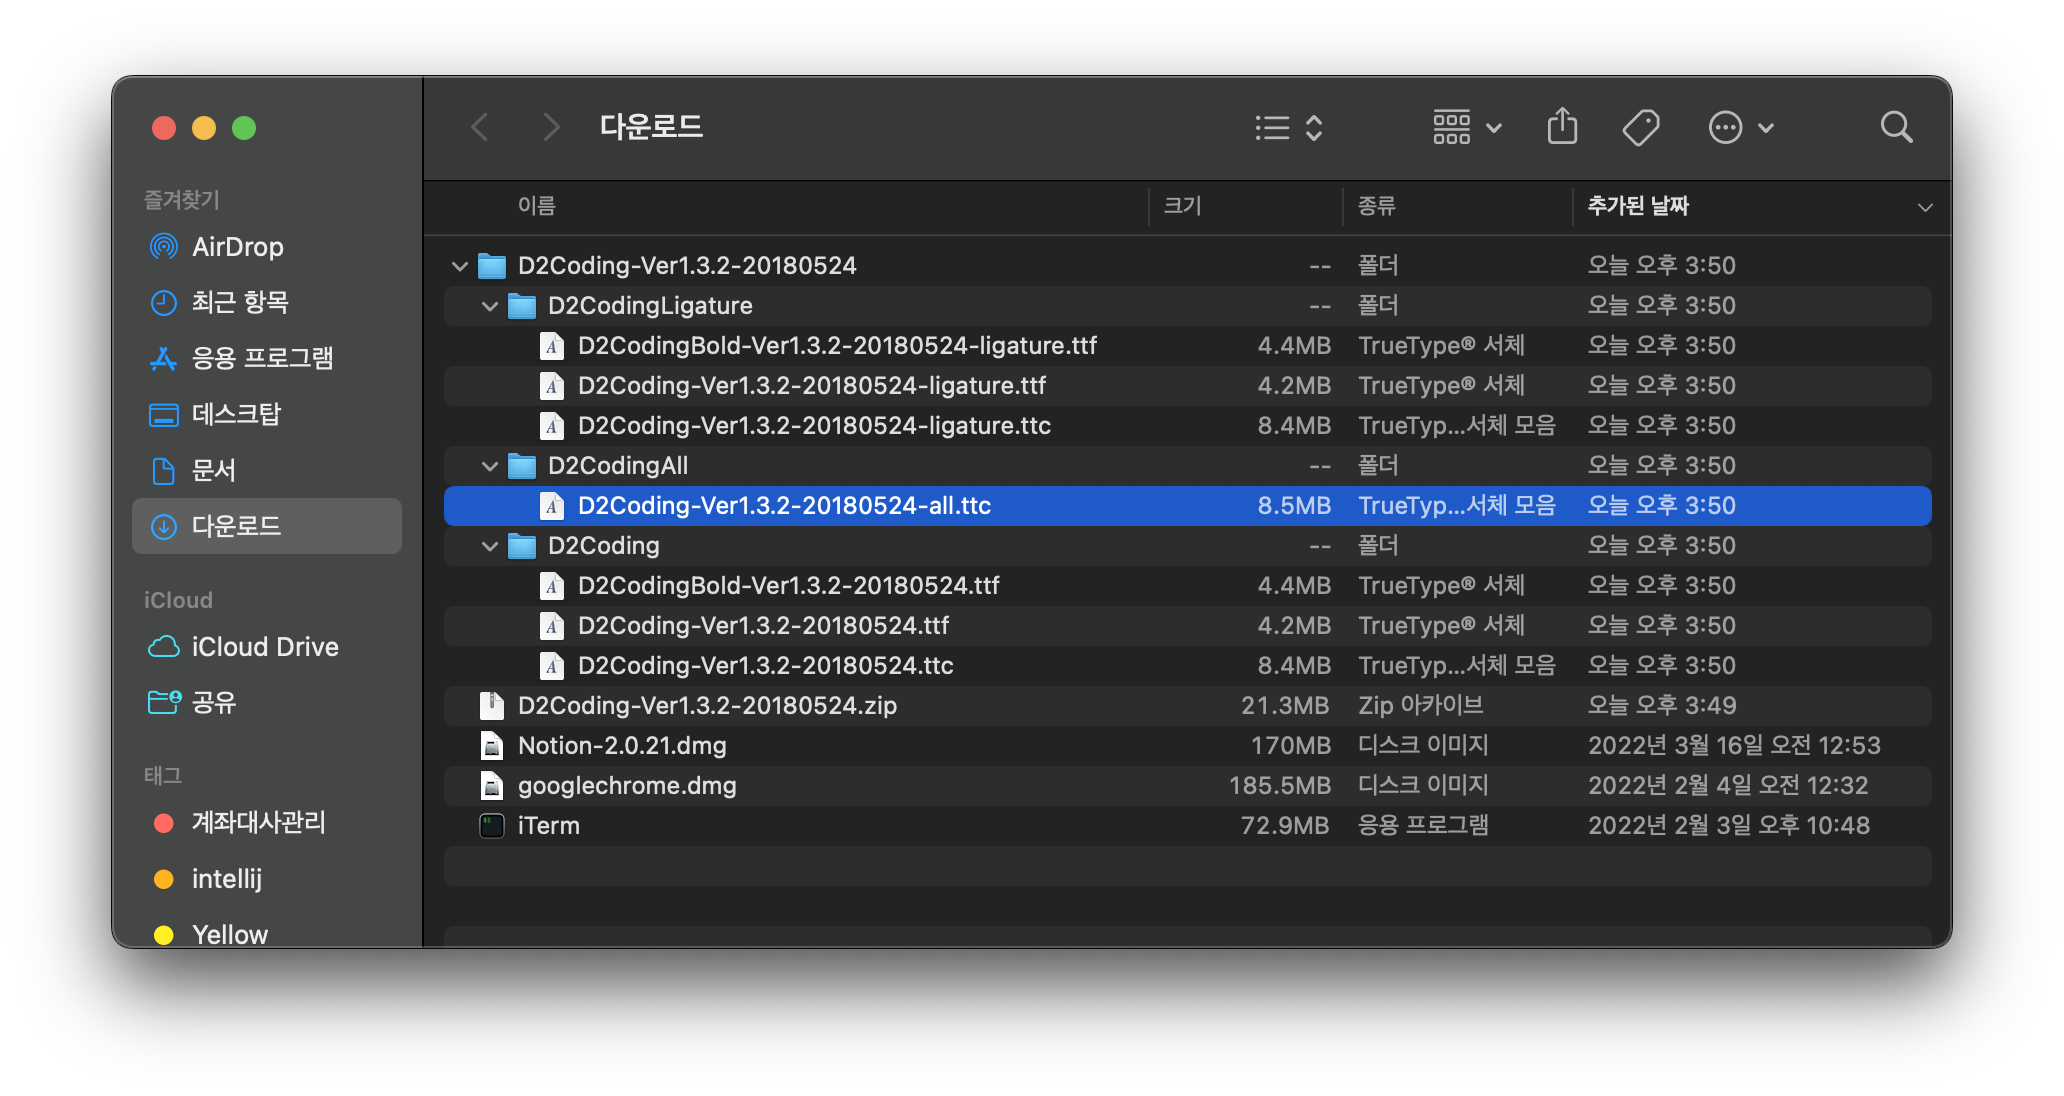
Task: Select the googlechrome.dmg file
Action: (x=627, y=786)
